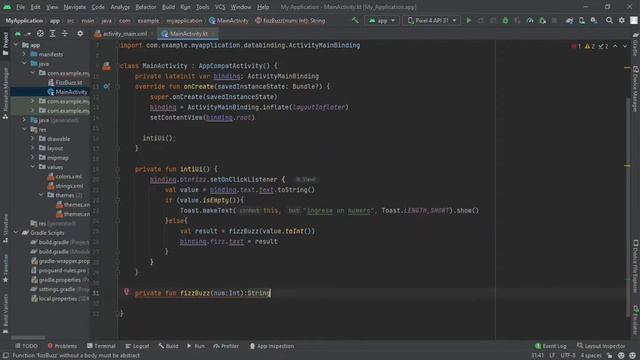Click the Resource Manager side tool button

pyautogui.click(x=5, y=93)
